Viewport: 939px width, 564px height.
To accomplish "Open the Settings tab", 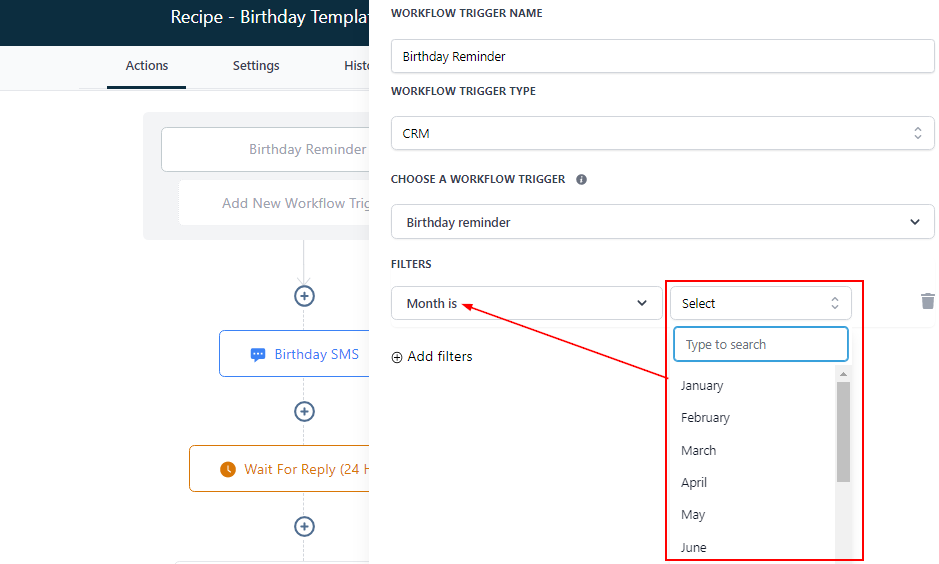I will pyautogui.click(x=256, y=66).
